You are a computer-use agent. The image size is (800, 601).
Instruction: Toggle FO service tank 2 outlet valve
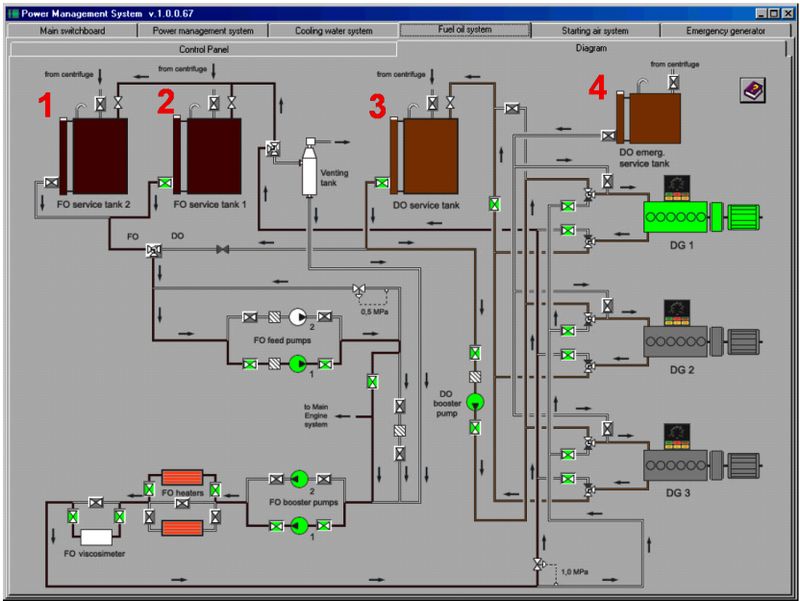tap(52, 182)
